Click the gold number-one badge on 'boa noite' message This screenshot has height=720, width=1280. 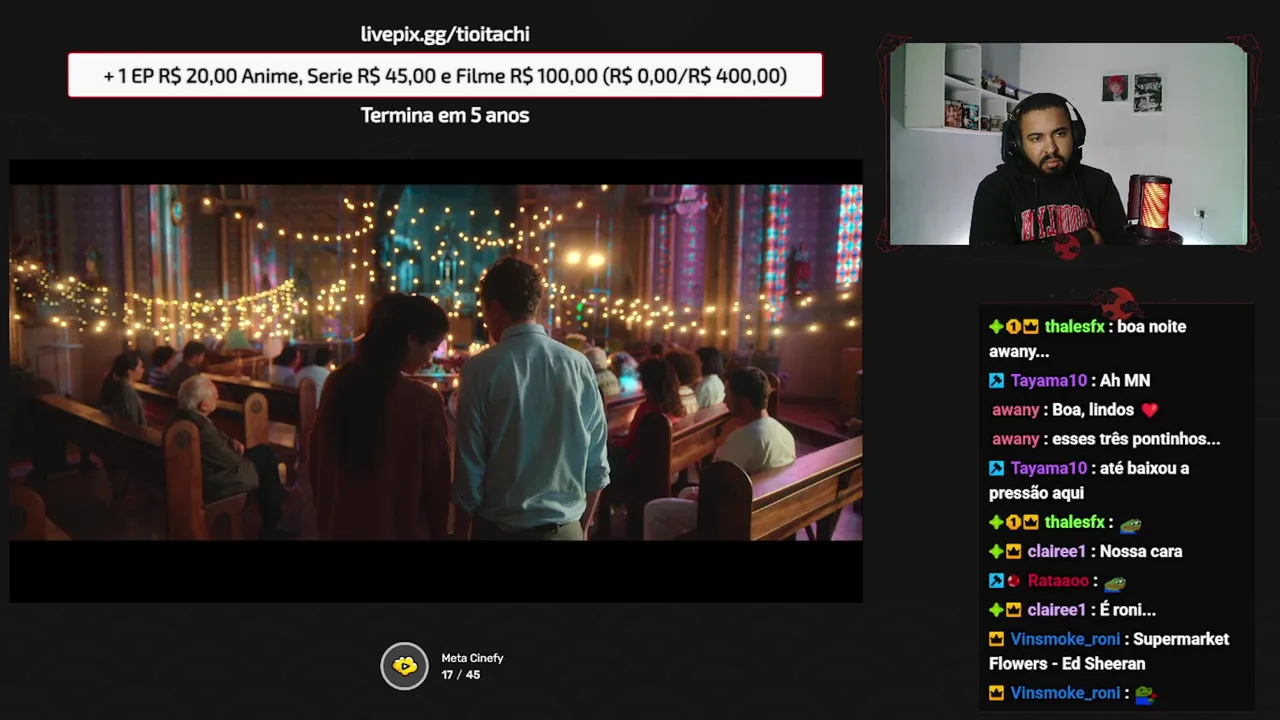[x=1013, y=327]
